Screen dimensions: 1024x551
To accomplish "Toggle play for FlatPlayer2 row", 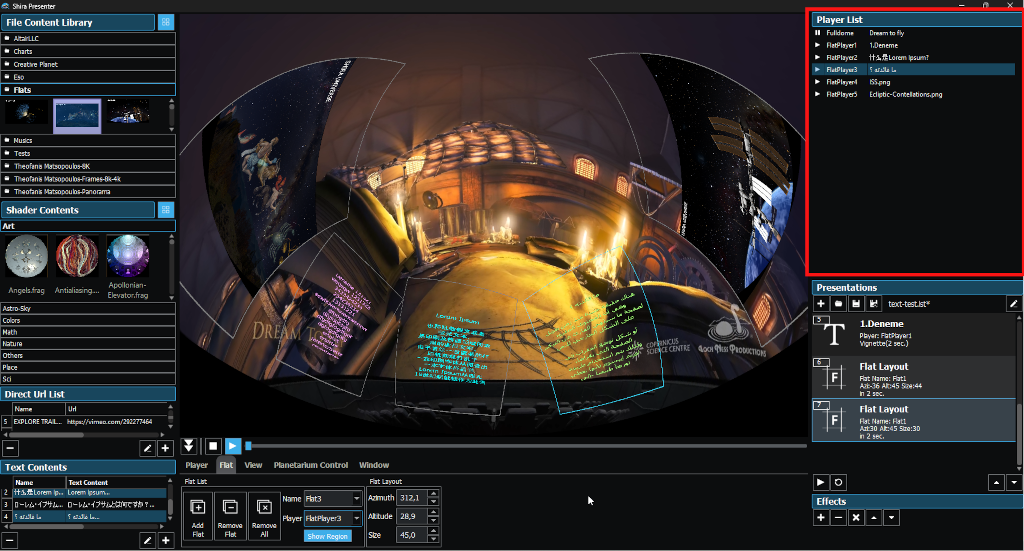I will (x=818, y=57).
